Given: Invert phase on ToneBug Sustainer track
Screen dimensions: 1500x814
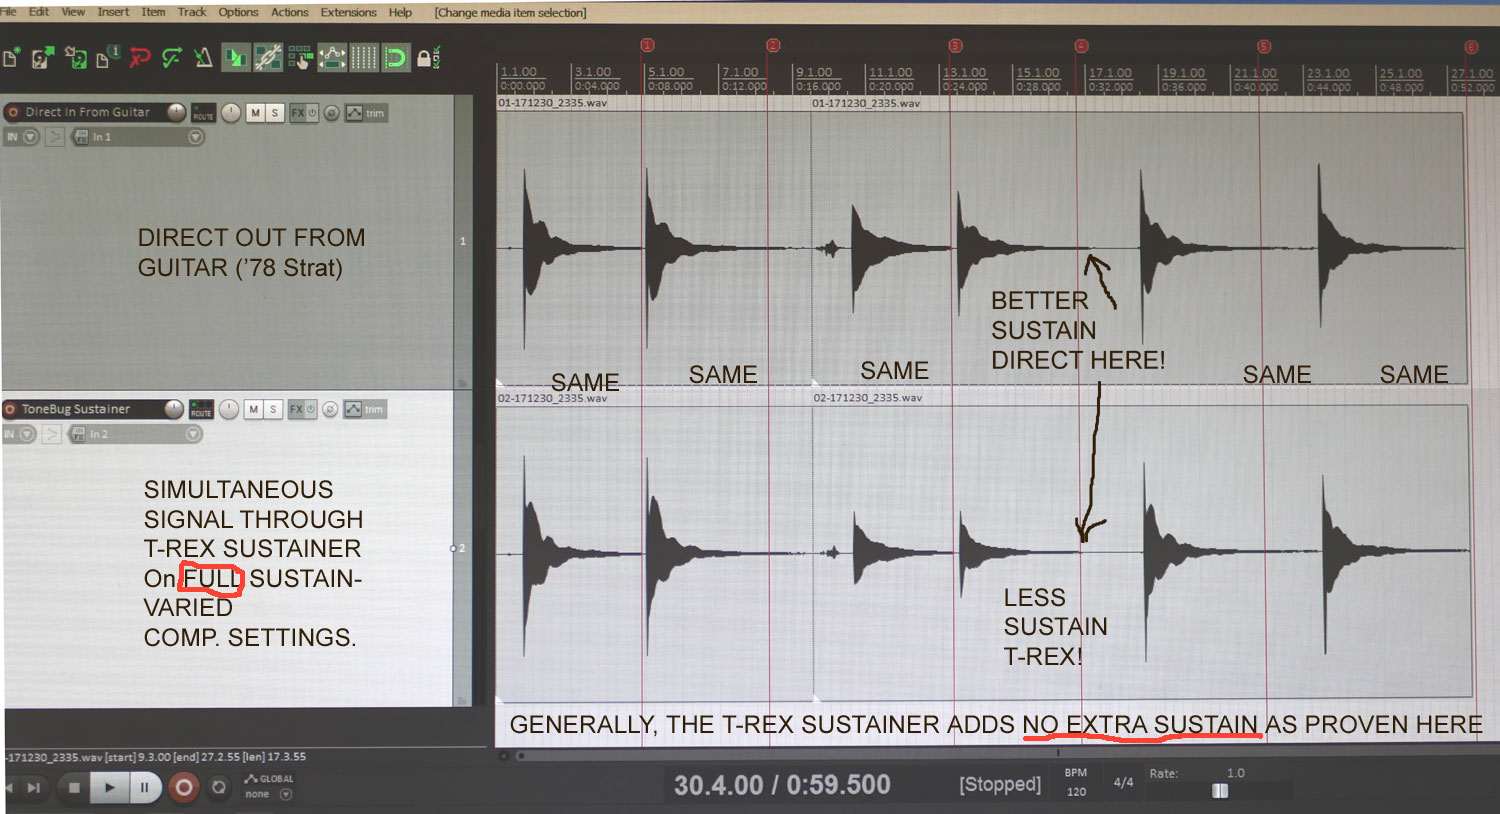Looking at the screenshot, I should click(329, 409).
